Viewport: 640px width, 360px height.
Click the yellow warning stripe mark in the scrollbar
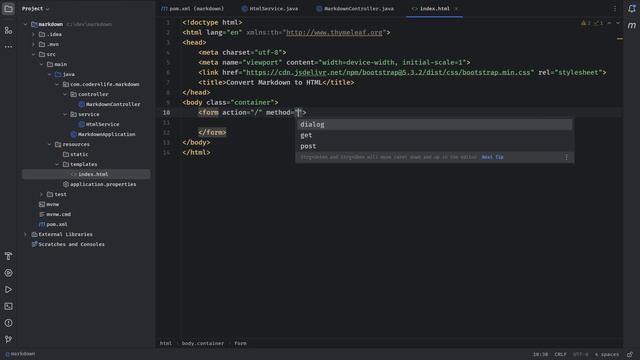[x=620, y=39]
